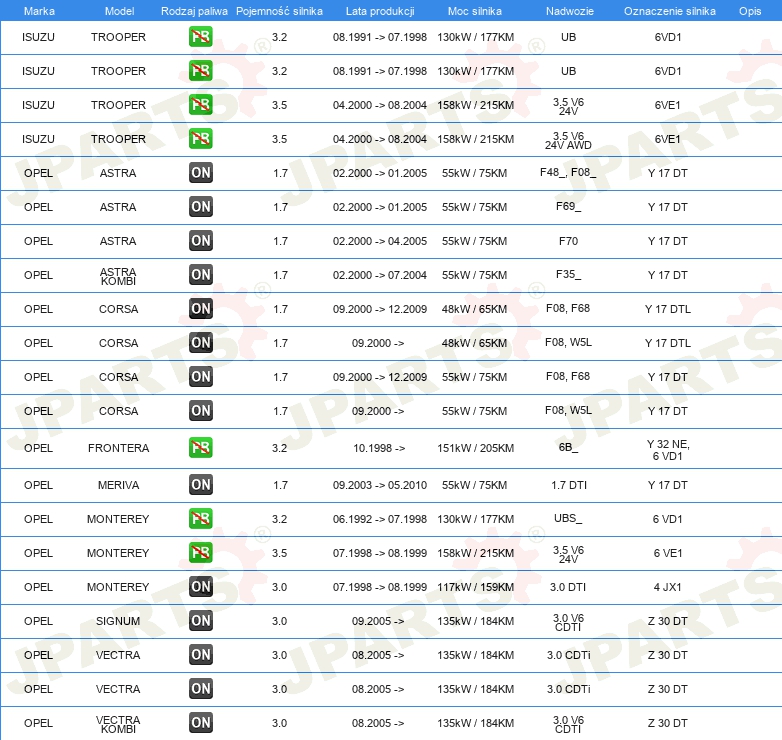Viewport: 782px width, 740px height.
Task: Click production years 02.2000 -> 04.2005
Action: point(380,241)
